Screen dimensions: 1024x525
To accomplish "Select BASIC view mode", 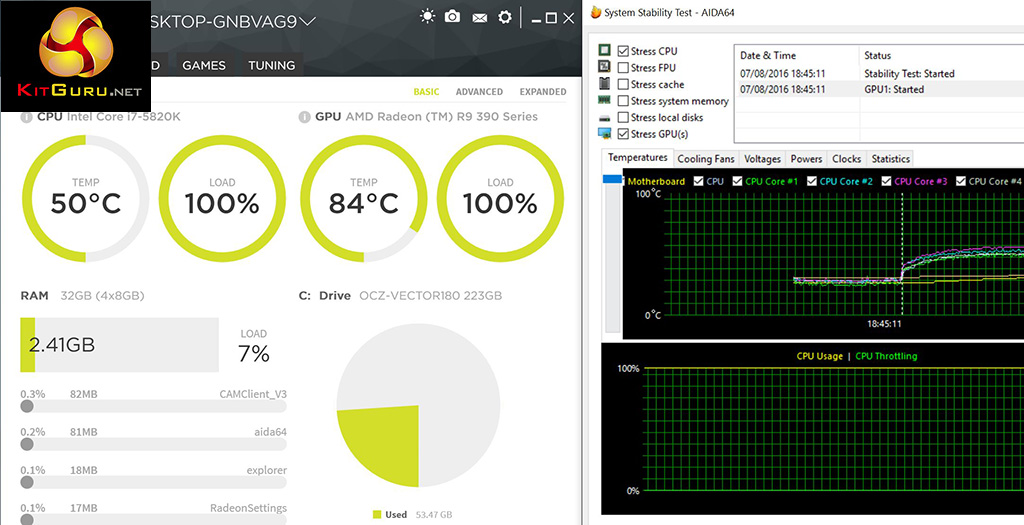I will (426, 92).
